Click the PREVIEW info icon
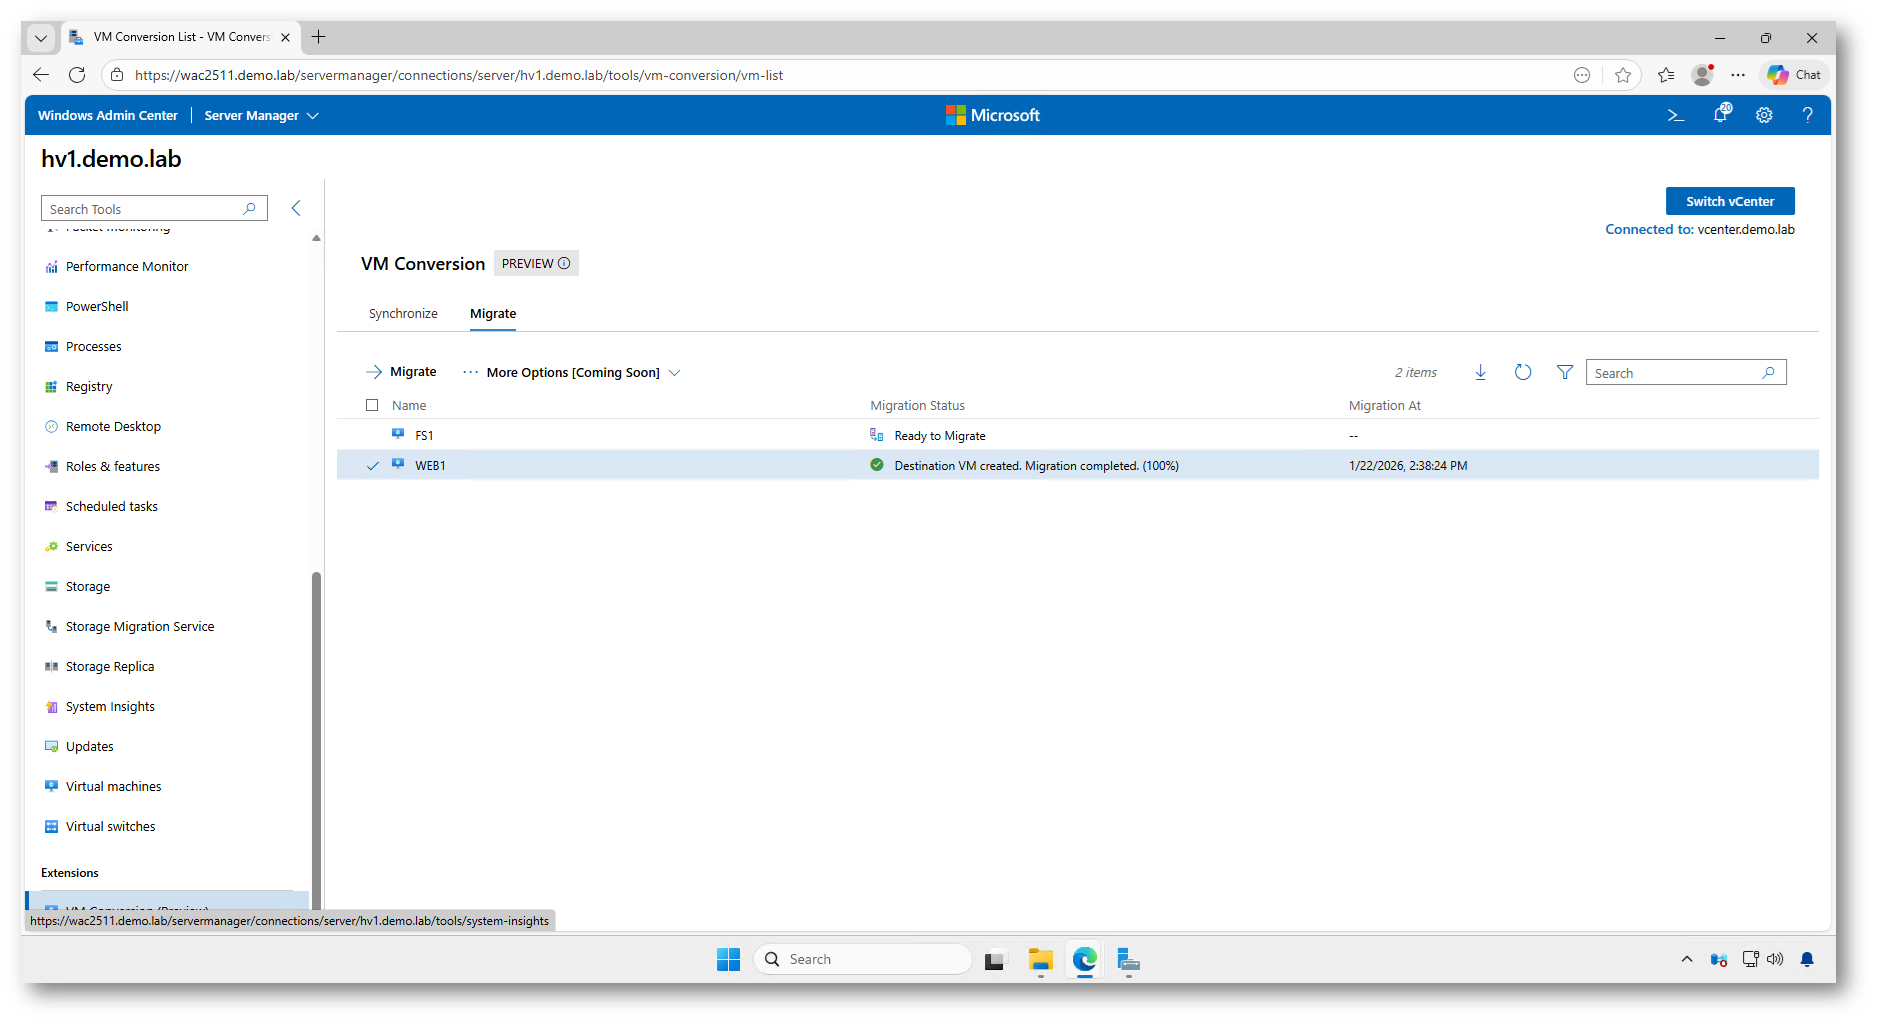Viewport: 1878px width, 1025px height. click(x=564, y=264)
